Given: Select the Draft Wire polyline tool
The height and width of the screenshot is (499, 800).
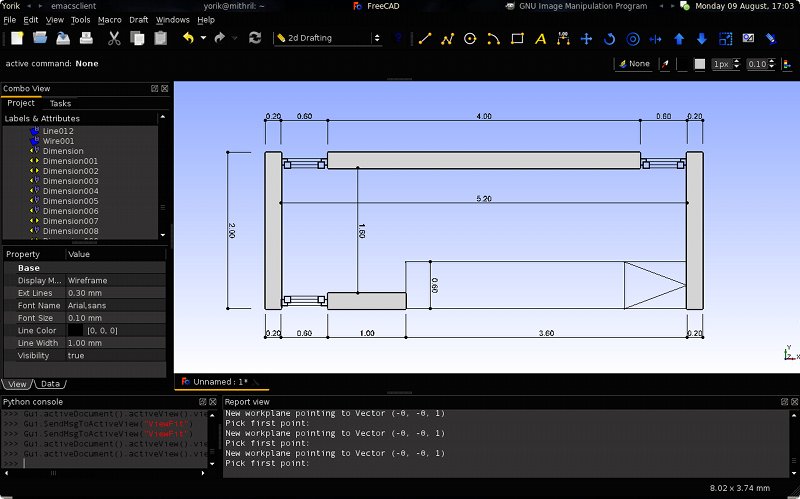Looking at the screenshot, I should (x=447, y=39).
